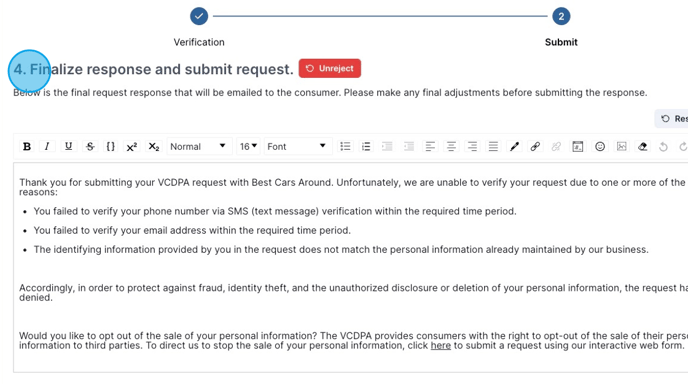Image resolution: width=688 pixels, height=384 pixels.
Task: Insert an unordered bullet list
Action: (x=345, y=146)
